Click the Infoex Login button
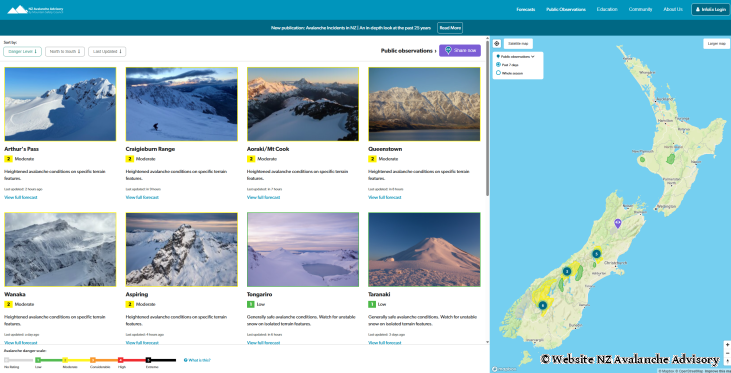The height and width of the screenshot is (373, 731). 710,9
